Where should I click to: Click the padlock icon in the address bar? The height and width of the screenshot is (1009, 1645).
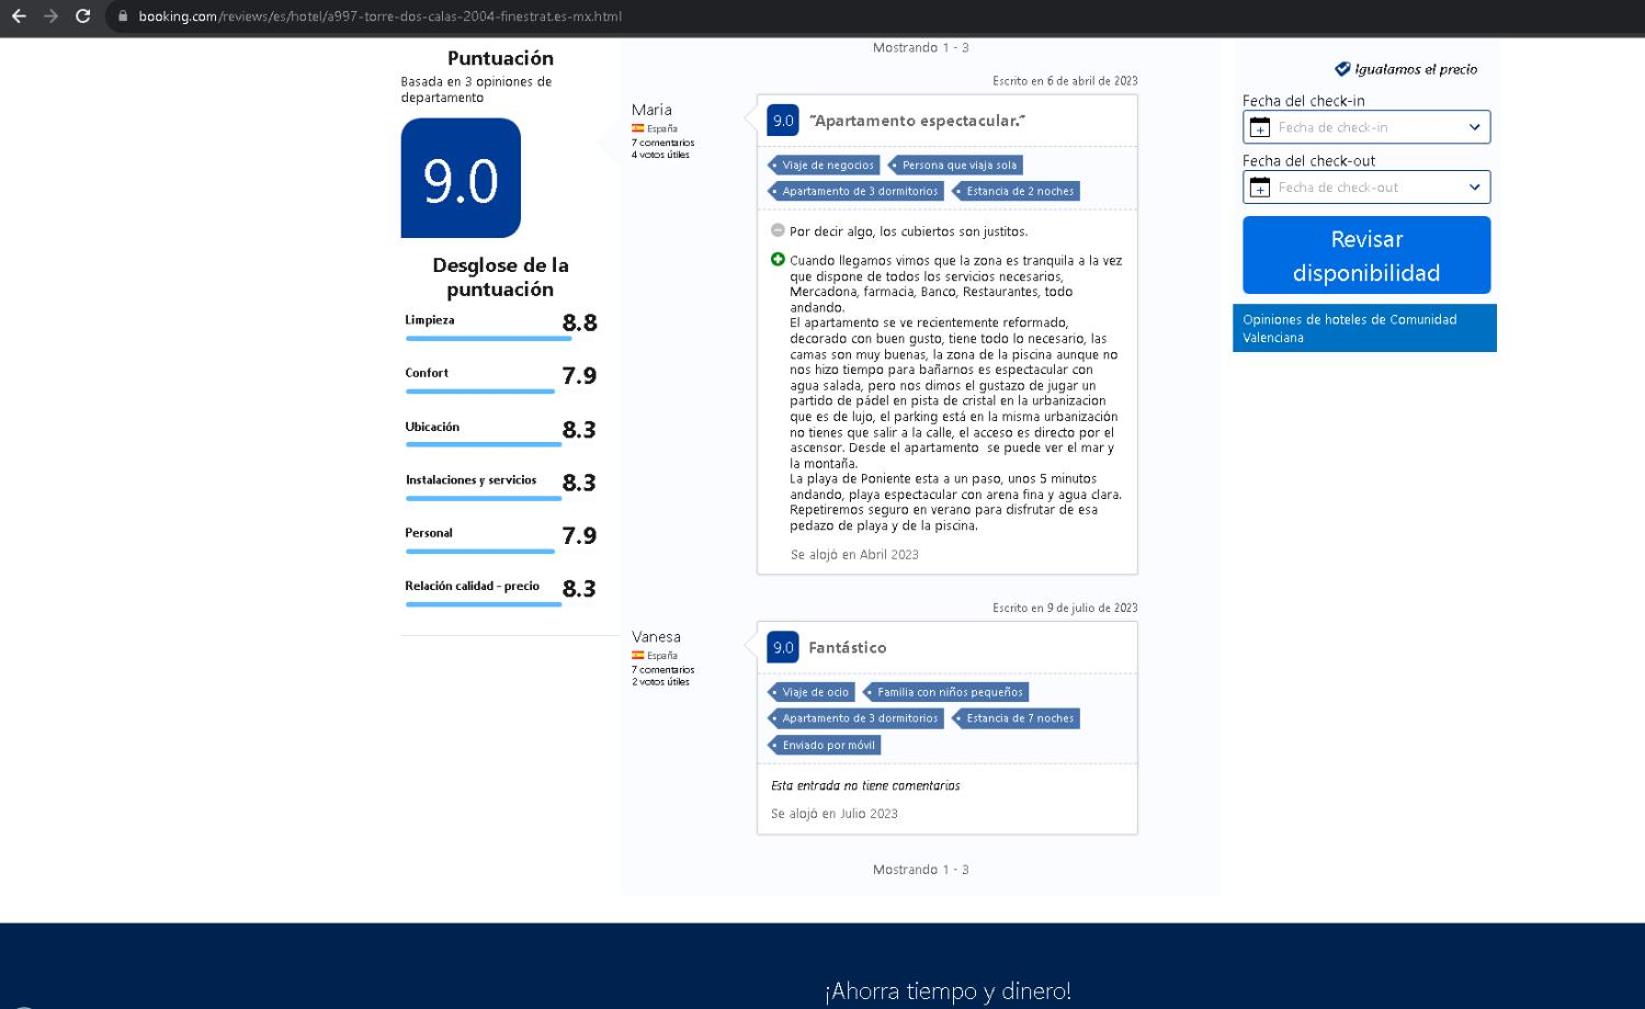(x=123, y=16)
